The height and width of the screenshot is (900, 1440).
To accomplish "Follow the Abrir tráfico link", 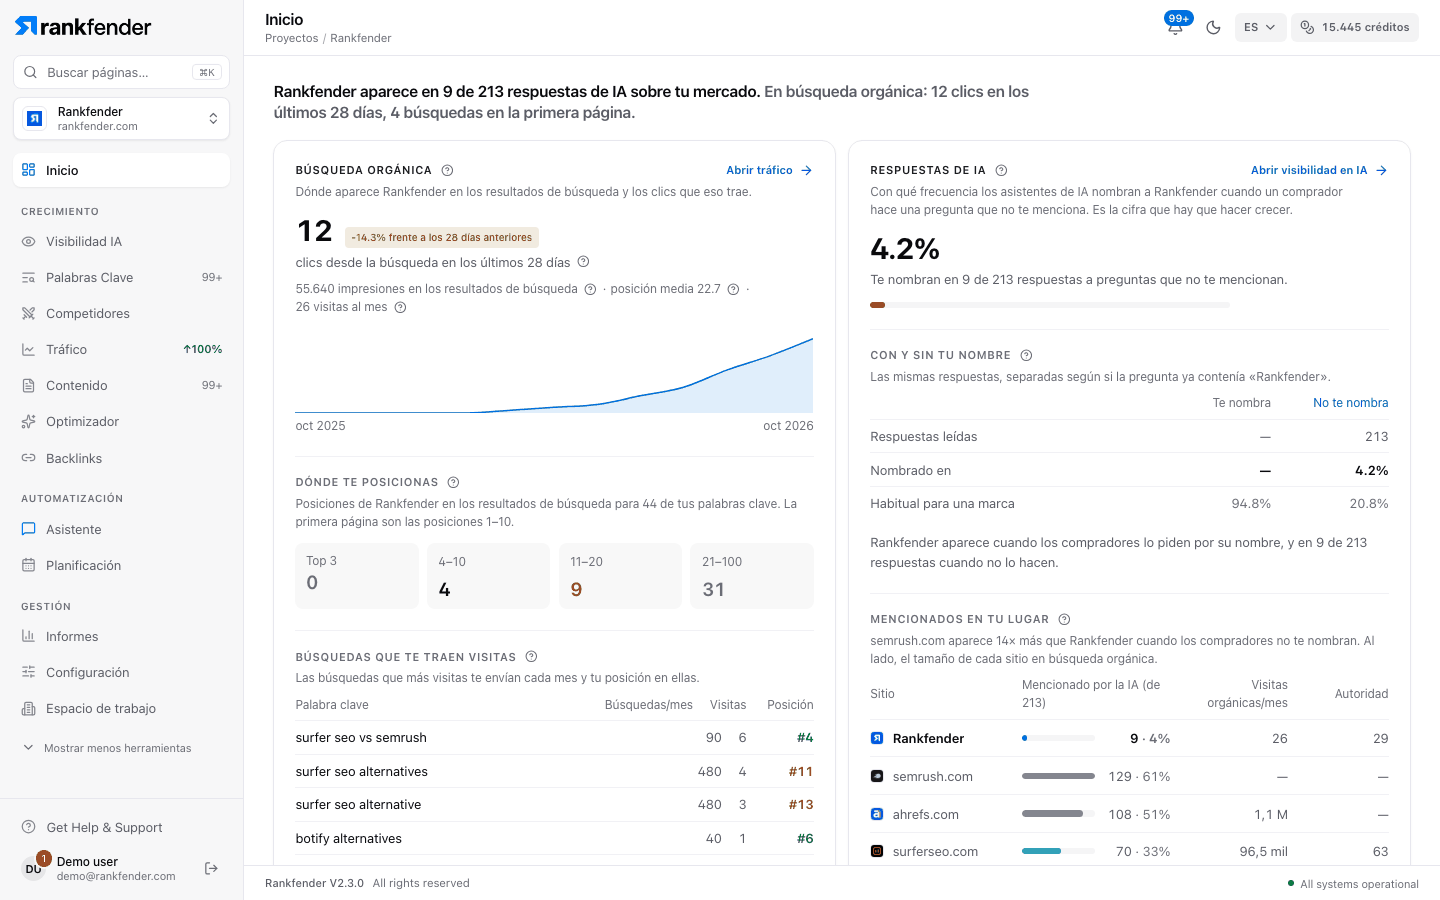I will pyautogui.click(x=769, y=170).
